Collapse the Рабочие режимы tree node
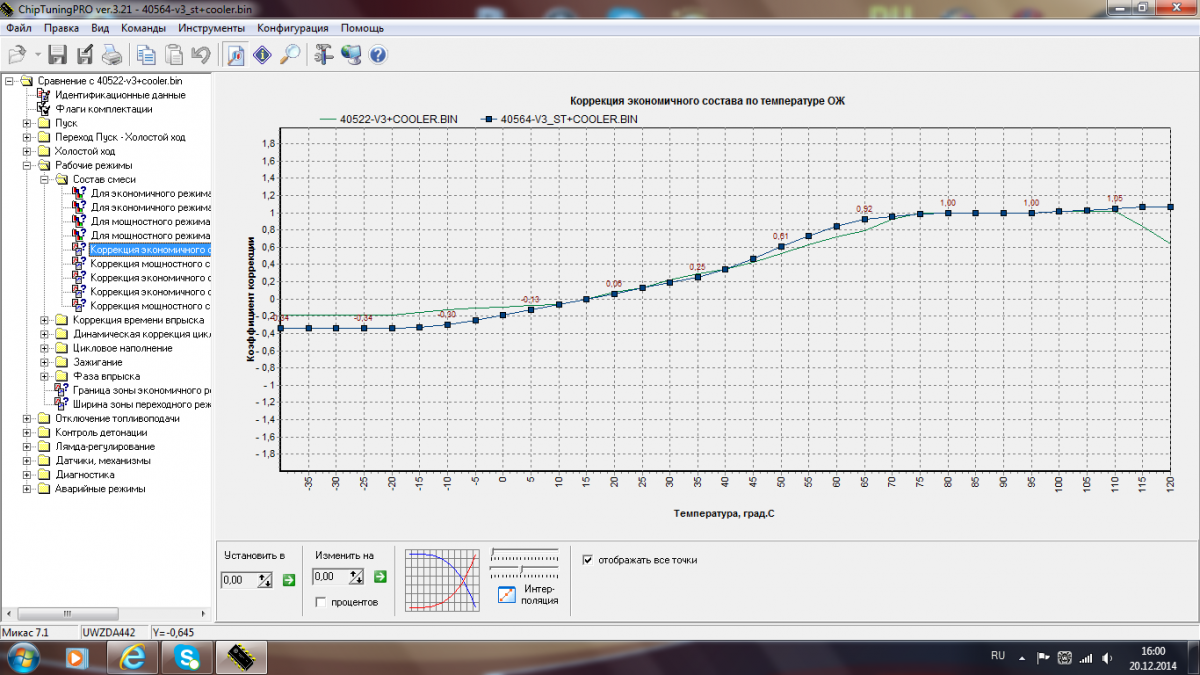1200x675 pixels. coord(28,165)
